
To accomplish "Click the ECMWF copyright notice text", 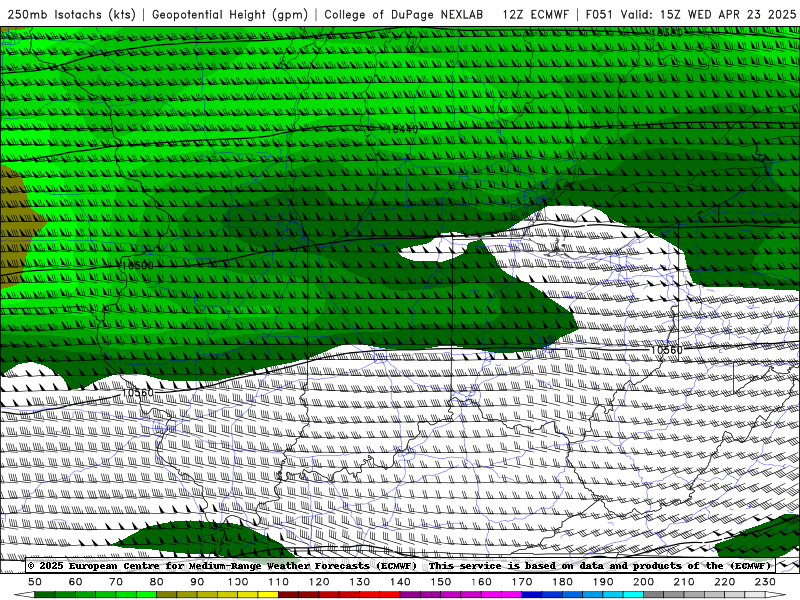I will click(222, 565).
